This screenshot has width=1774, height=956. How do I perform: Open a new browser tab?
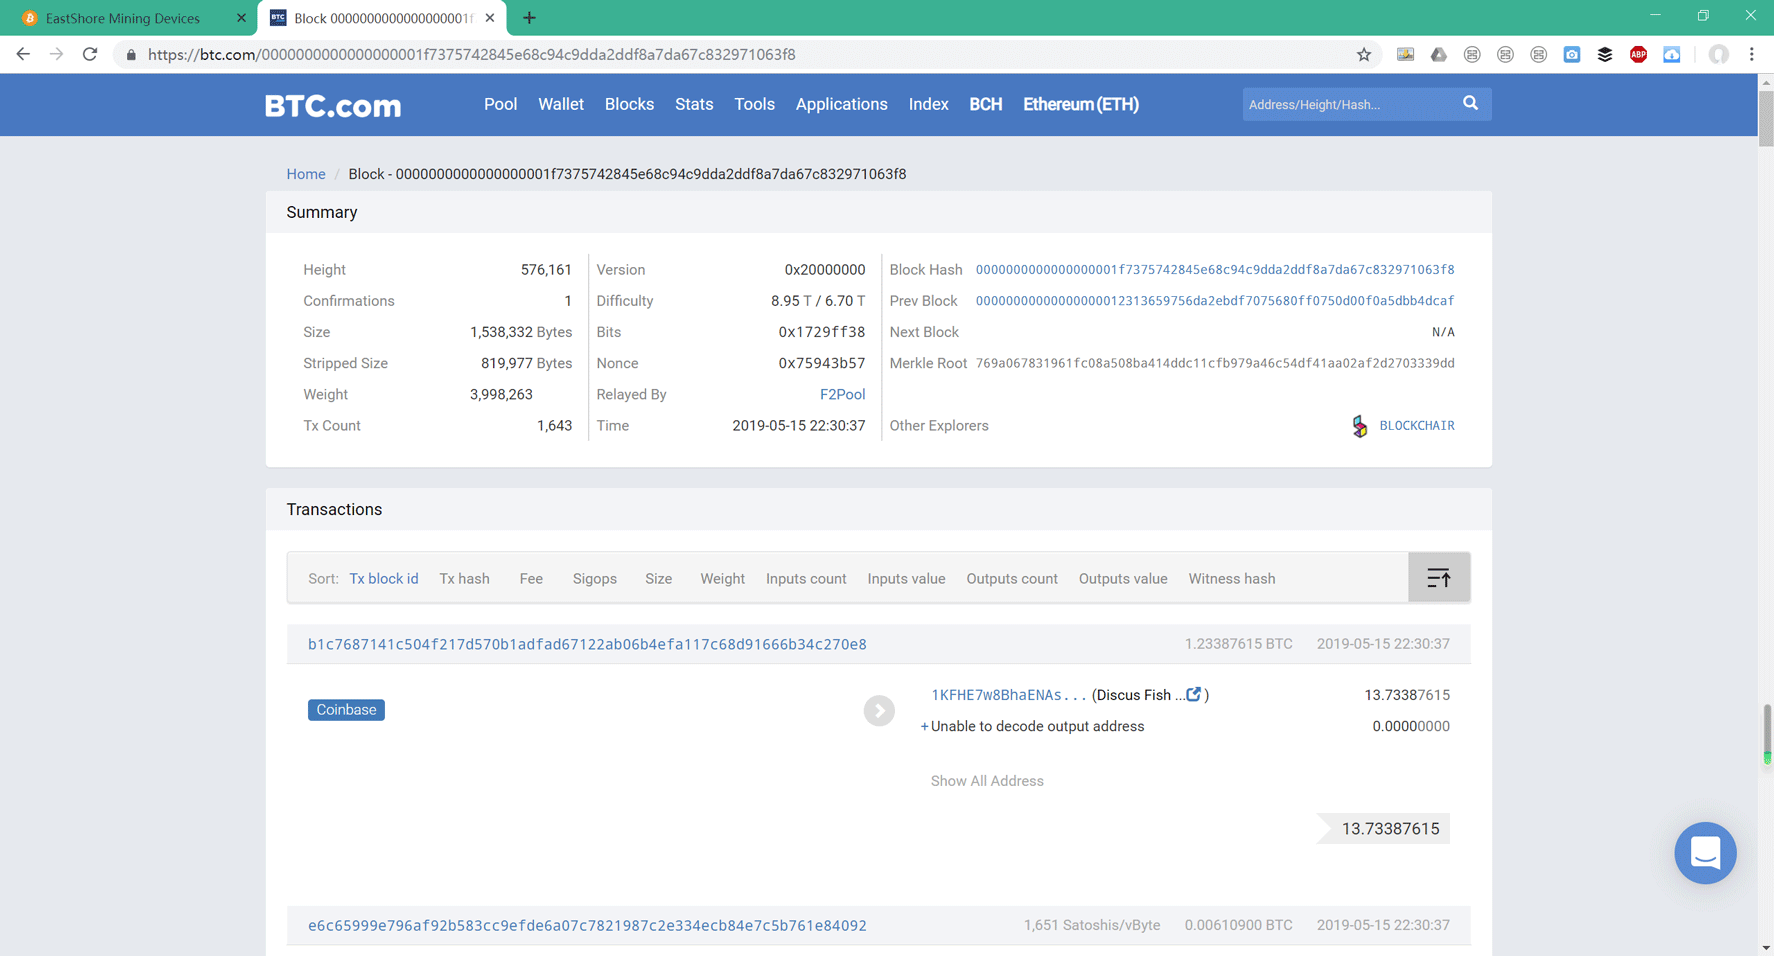coord(529,18)
